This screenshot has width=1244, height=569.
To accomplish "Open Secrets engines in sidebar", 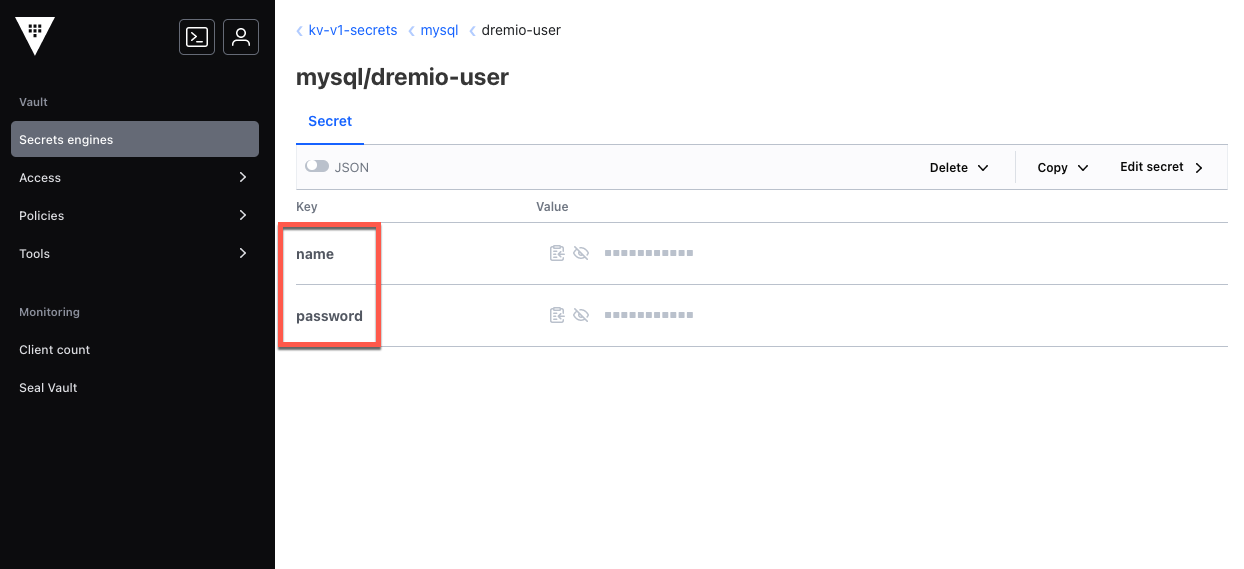I will point(134,140).
